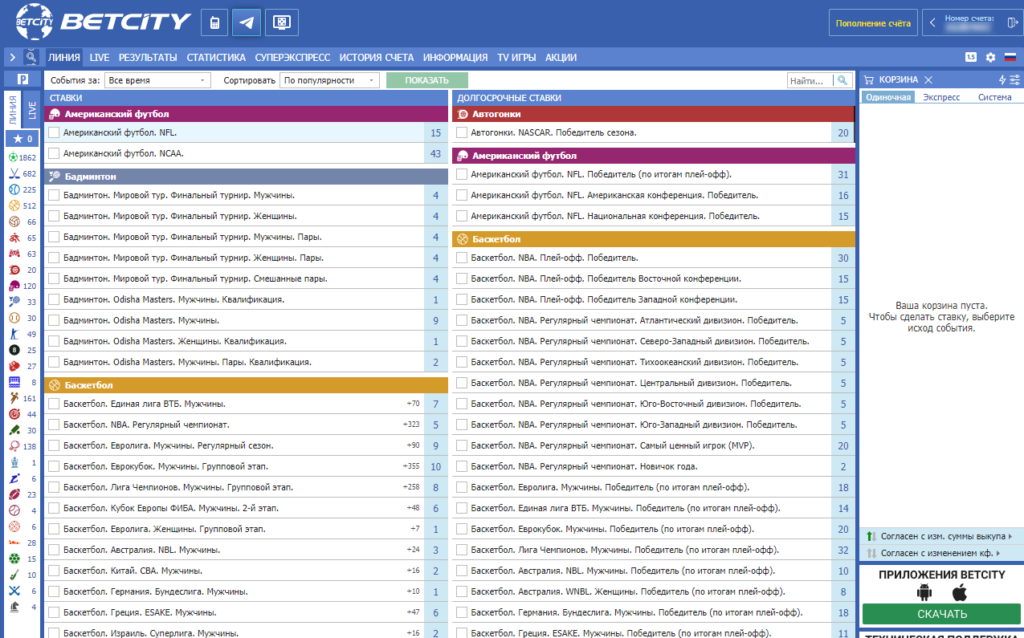Select table tennis sidebar icon with 138

14,446
